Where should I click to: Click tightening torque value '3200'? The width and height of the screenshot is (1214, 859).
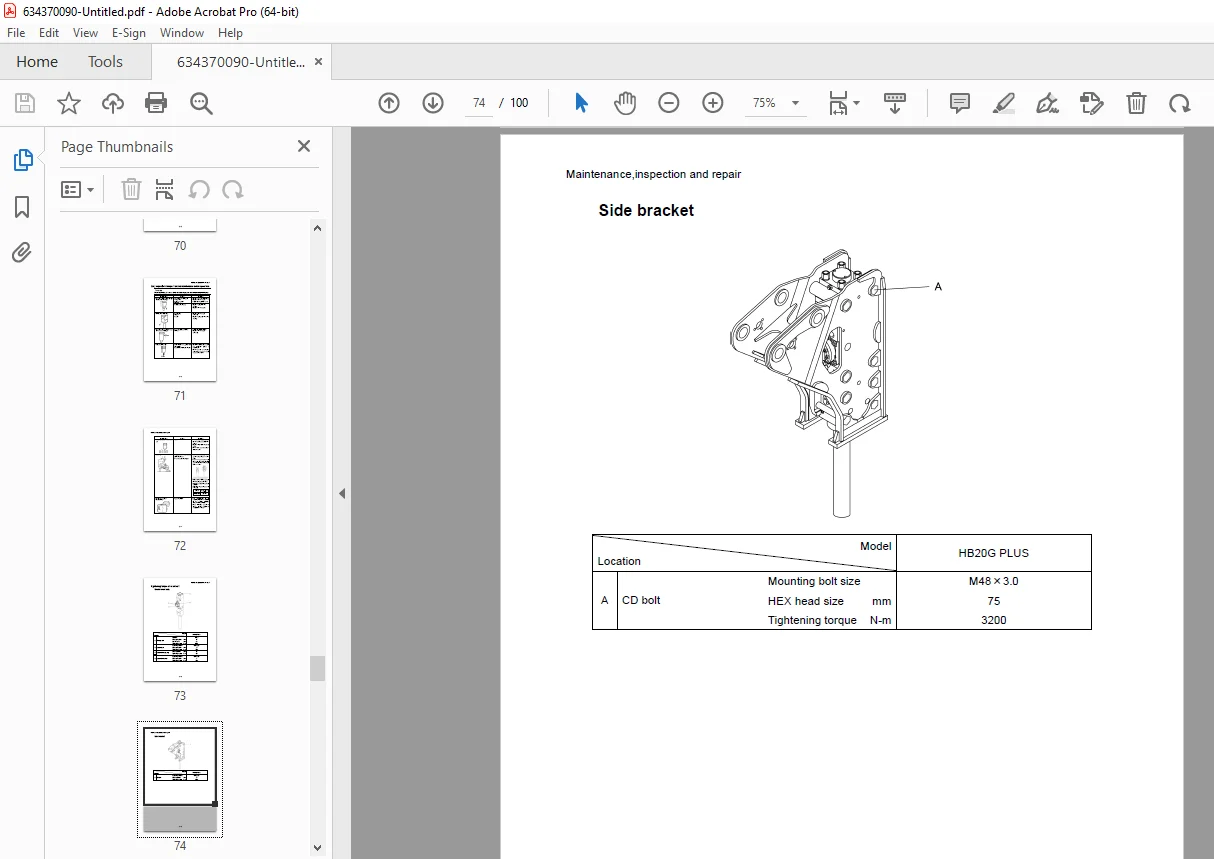pyautogui.click(x=993, y=620)
